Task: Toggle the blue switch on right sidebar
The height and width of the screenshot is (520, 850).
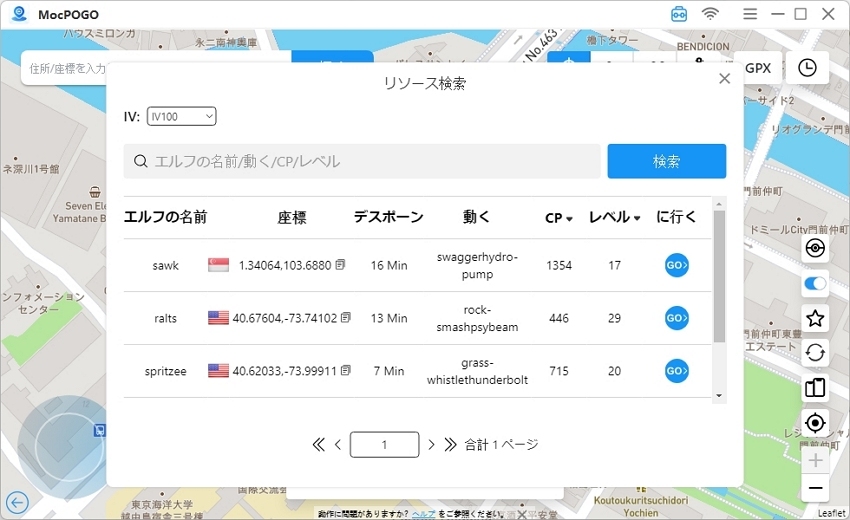Action: (x=815, y=284)
